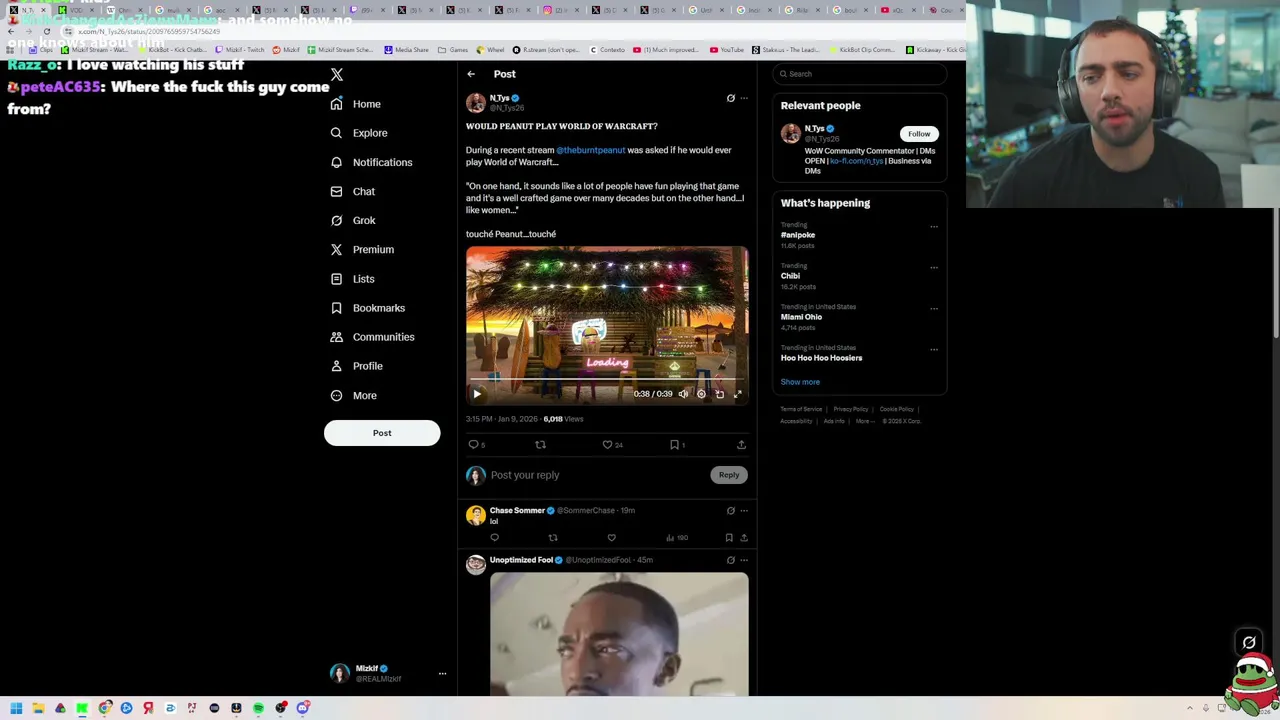The height and width of the screenshot is (720, 1280).
Task: Like the post with 24 likes
Action: tap(612, 445)
